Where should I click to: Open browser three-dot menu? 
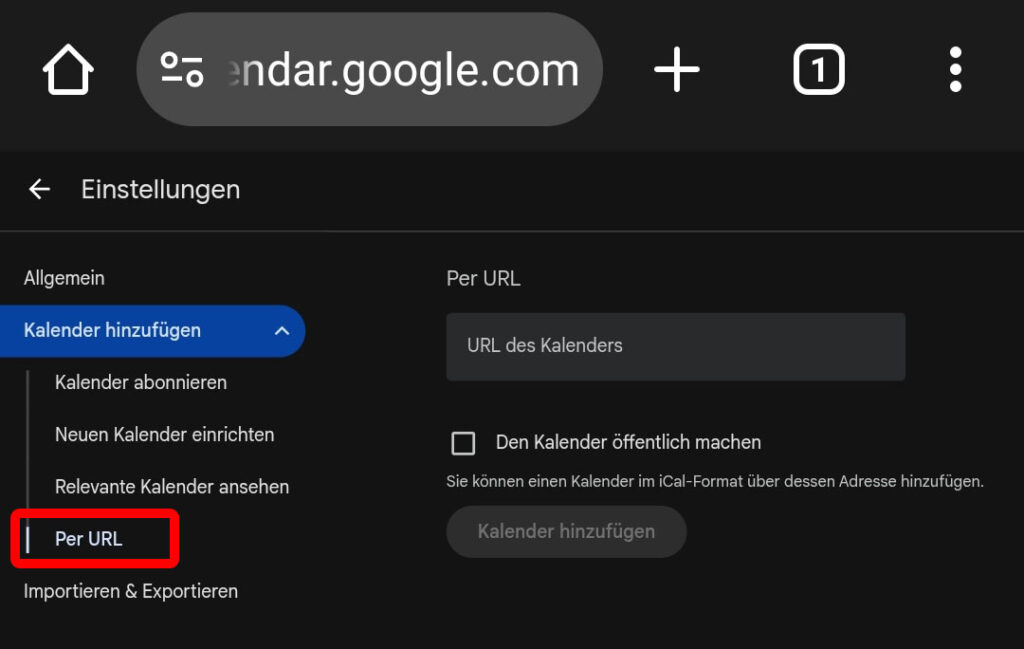pyautogui.click(x=955, y=69)
